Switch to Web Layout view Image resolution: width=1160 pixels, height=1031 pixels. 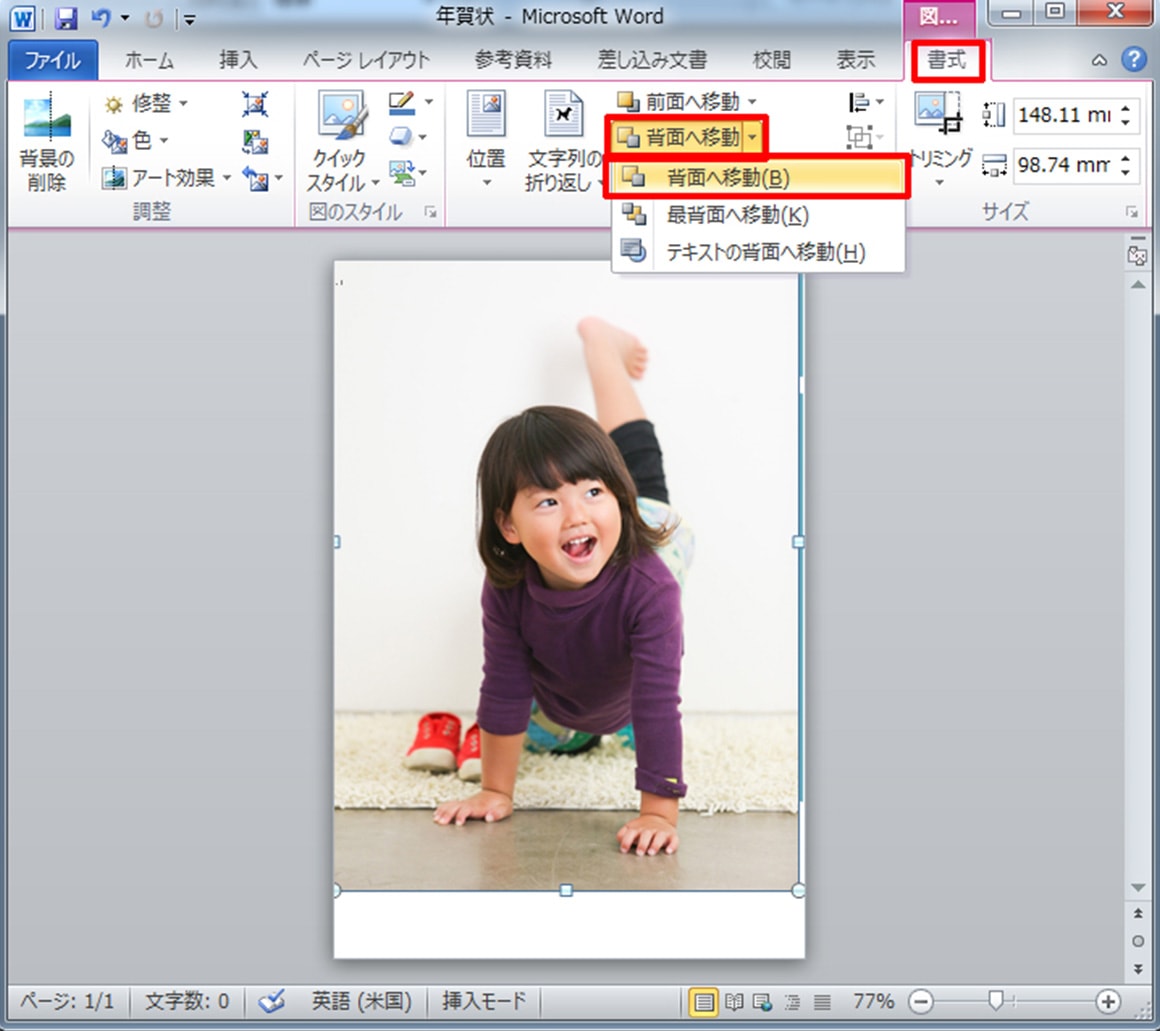(x=762, y=1003)
